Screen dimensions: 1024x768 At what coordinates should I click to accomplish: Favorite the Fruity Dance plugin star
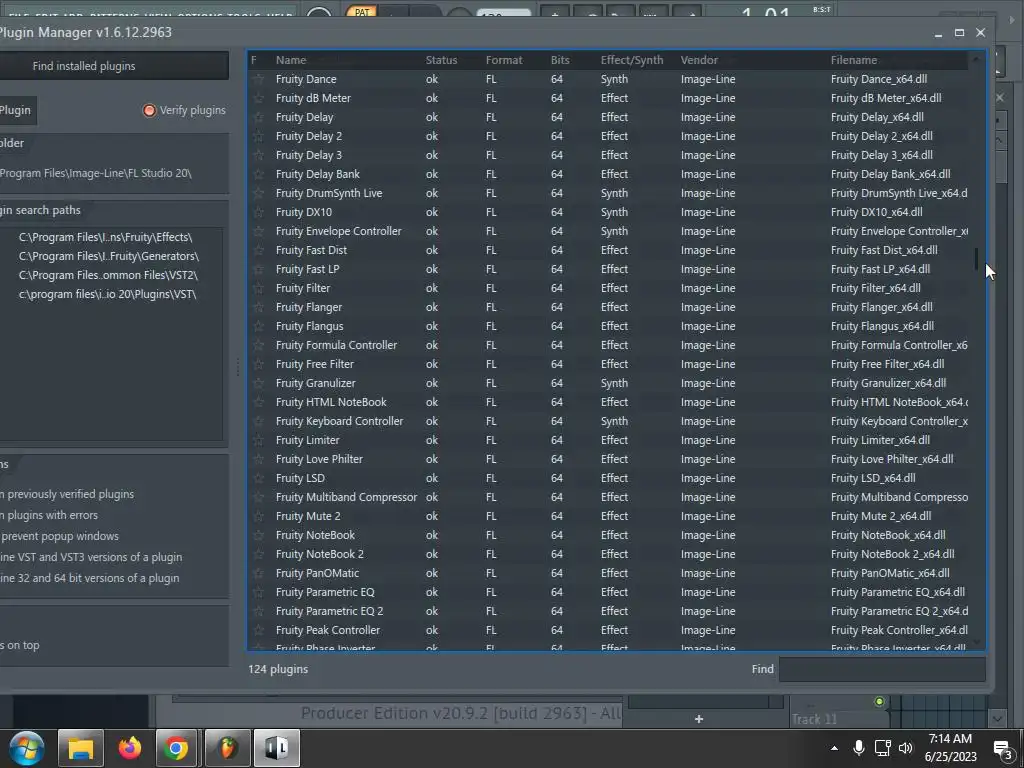tap(259, 79)
